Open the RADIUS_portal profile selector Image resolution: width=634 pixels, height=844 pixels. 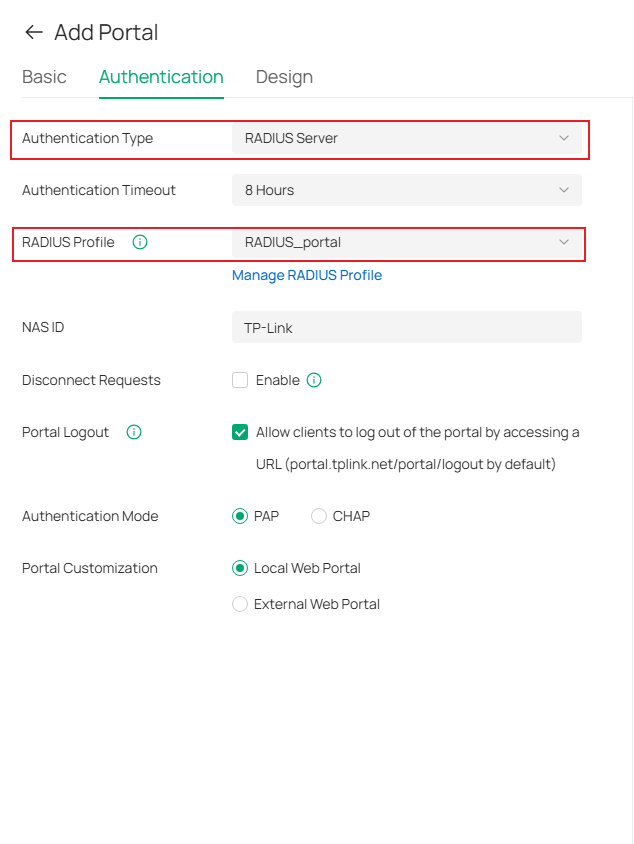click(406, 242)
